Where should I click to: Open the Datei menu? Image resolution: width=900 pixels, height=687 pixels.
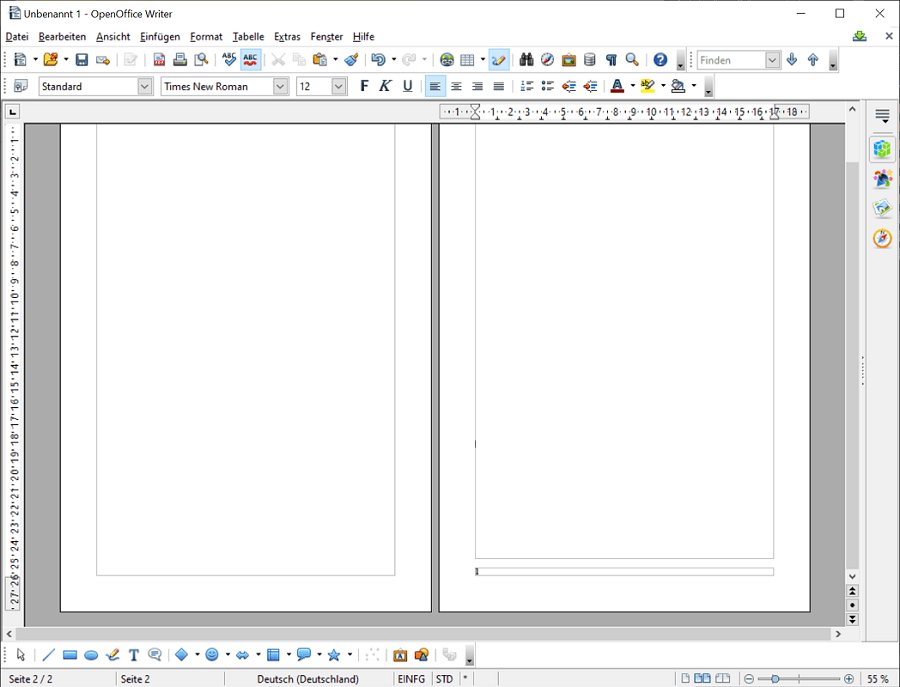(17, 37)
